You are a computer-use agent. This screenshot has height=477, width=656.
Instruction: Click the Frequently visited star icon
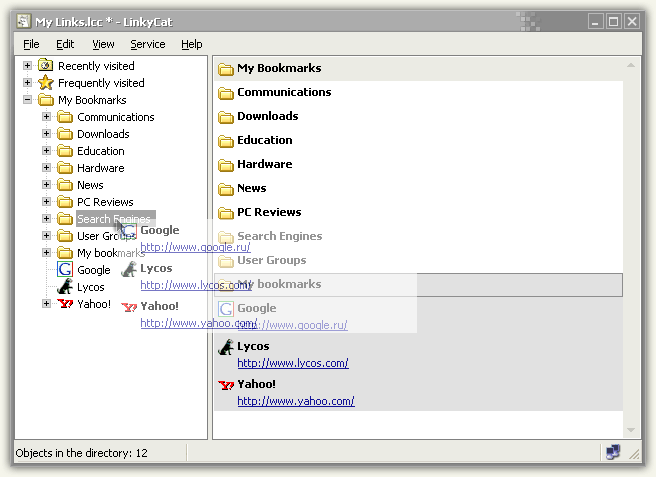(x=46, y=82)
